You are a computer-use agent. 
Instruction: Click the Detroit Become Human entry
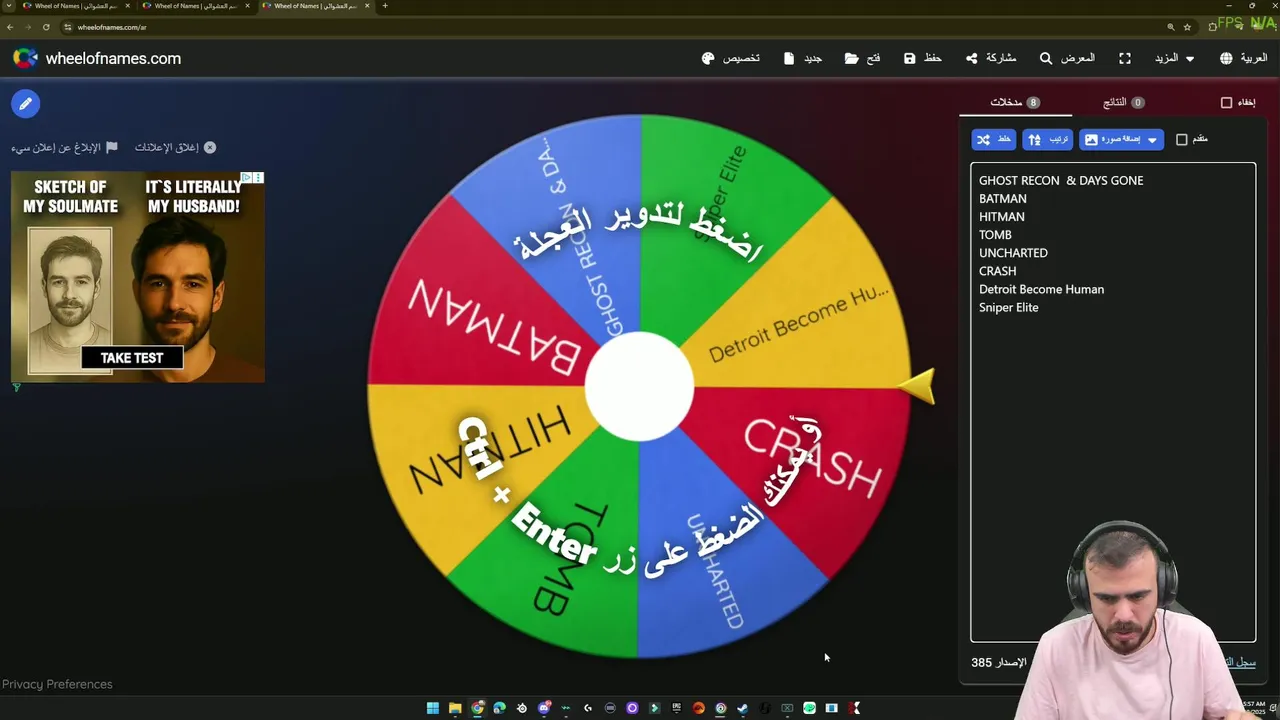[x=1041, y=289]
